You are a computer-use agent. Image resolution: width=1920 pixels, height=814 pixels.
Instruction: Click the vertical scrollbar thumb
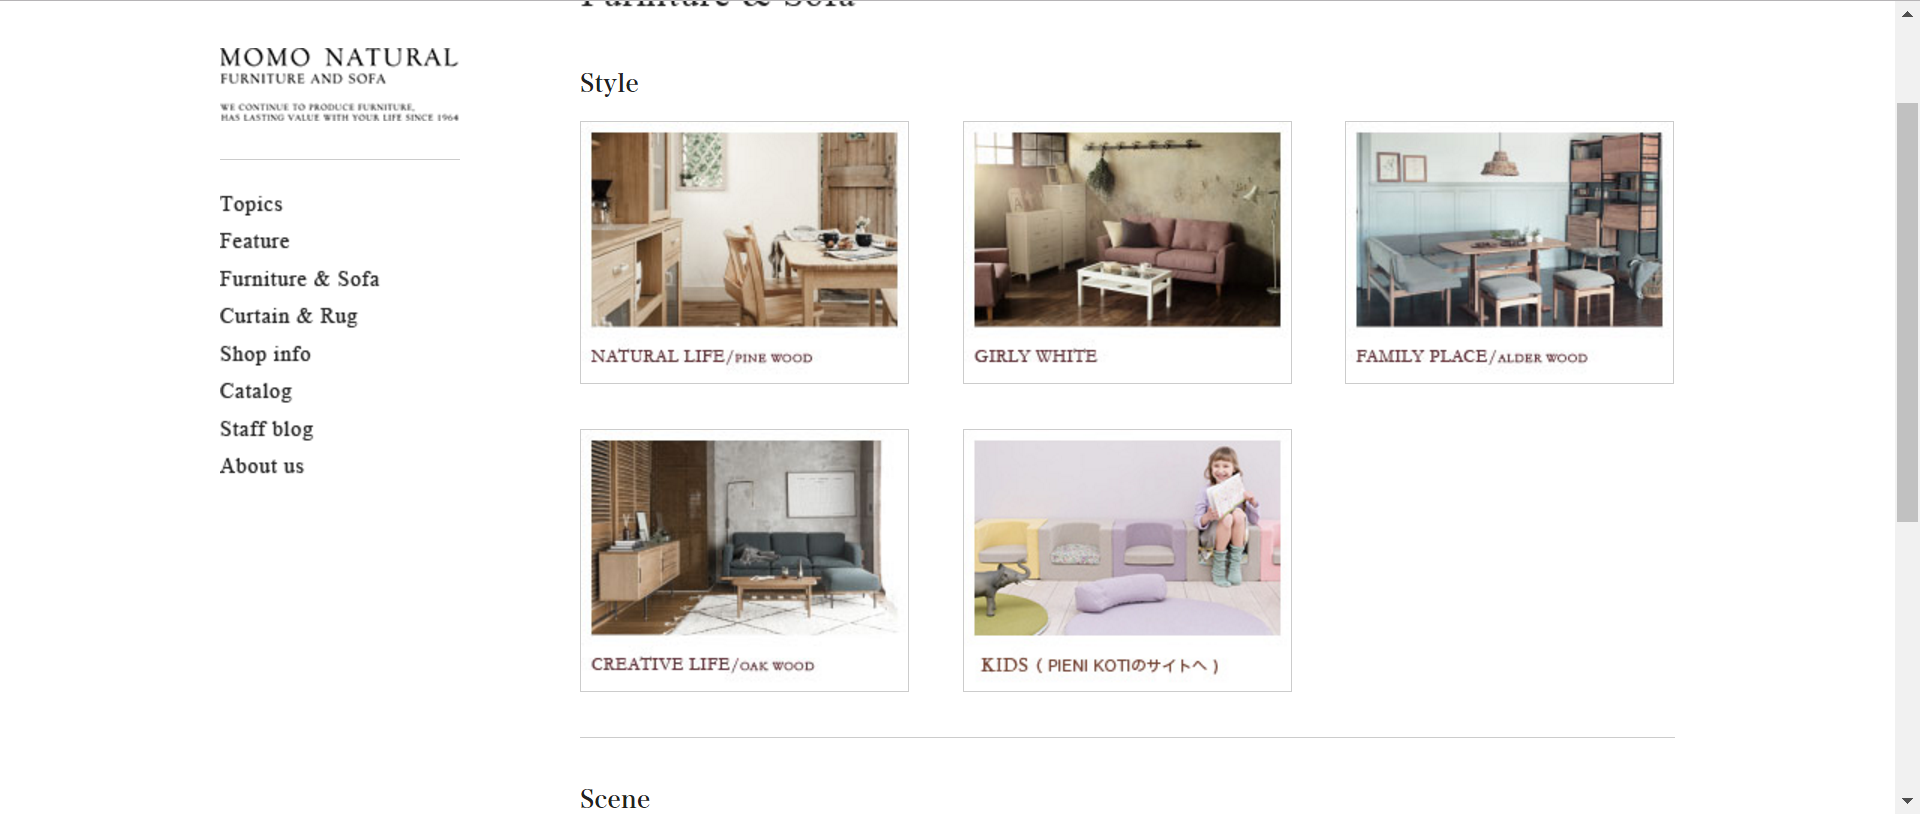pyautogui.click(x=1907, y=311)
